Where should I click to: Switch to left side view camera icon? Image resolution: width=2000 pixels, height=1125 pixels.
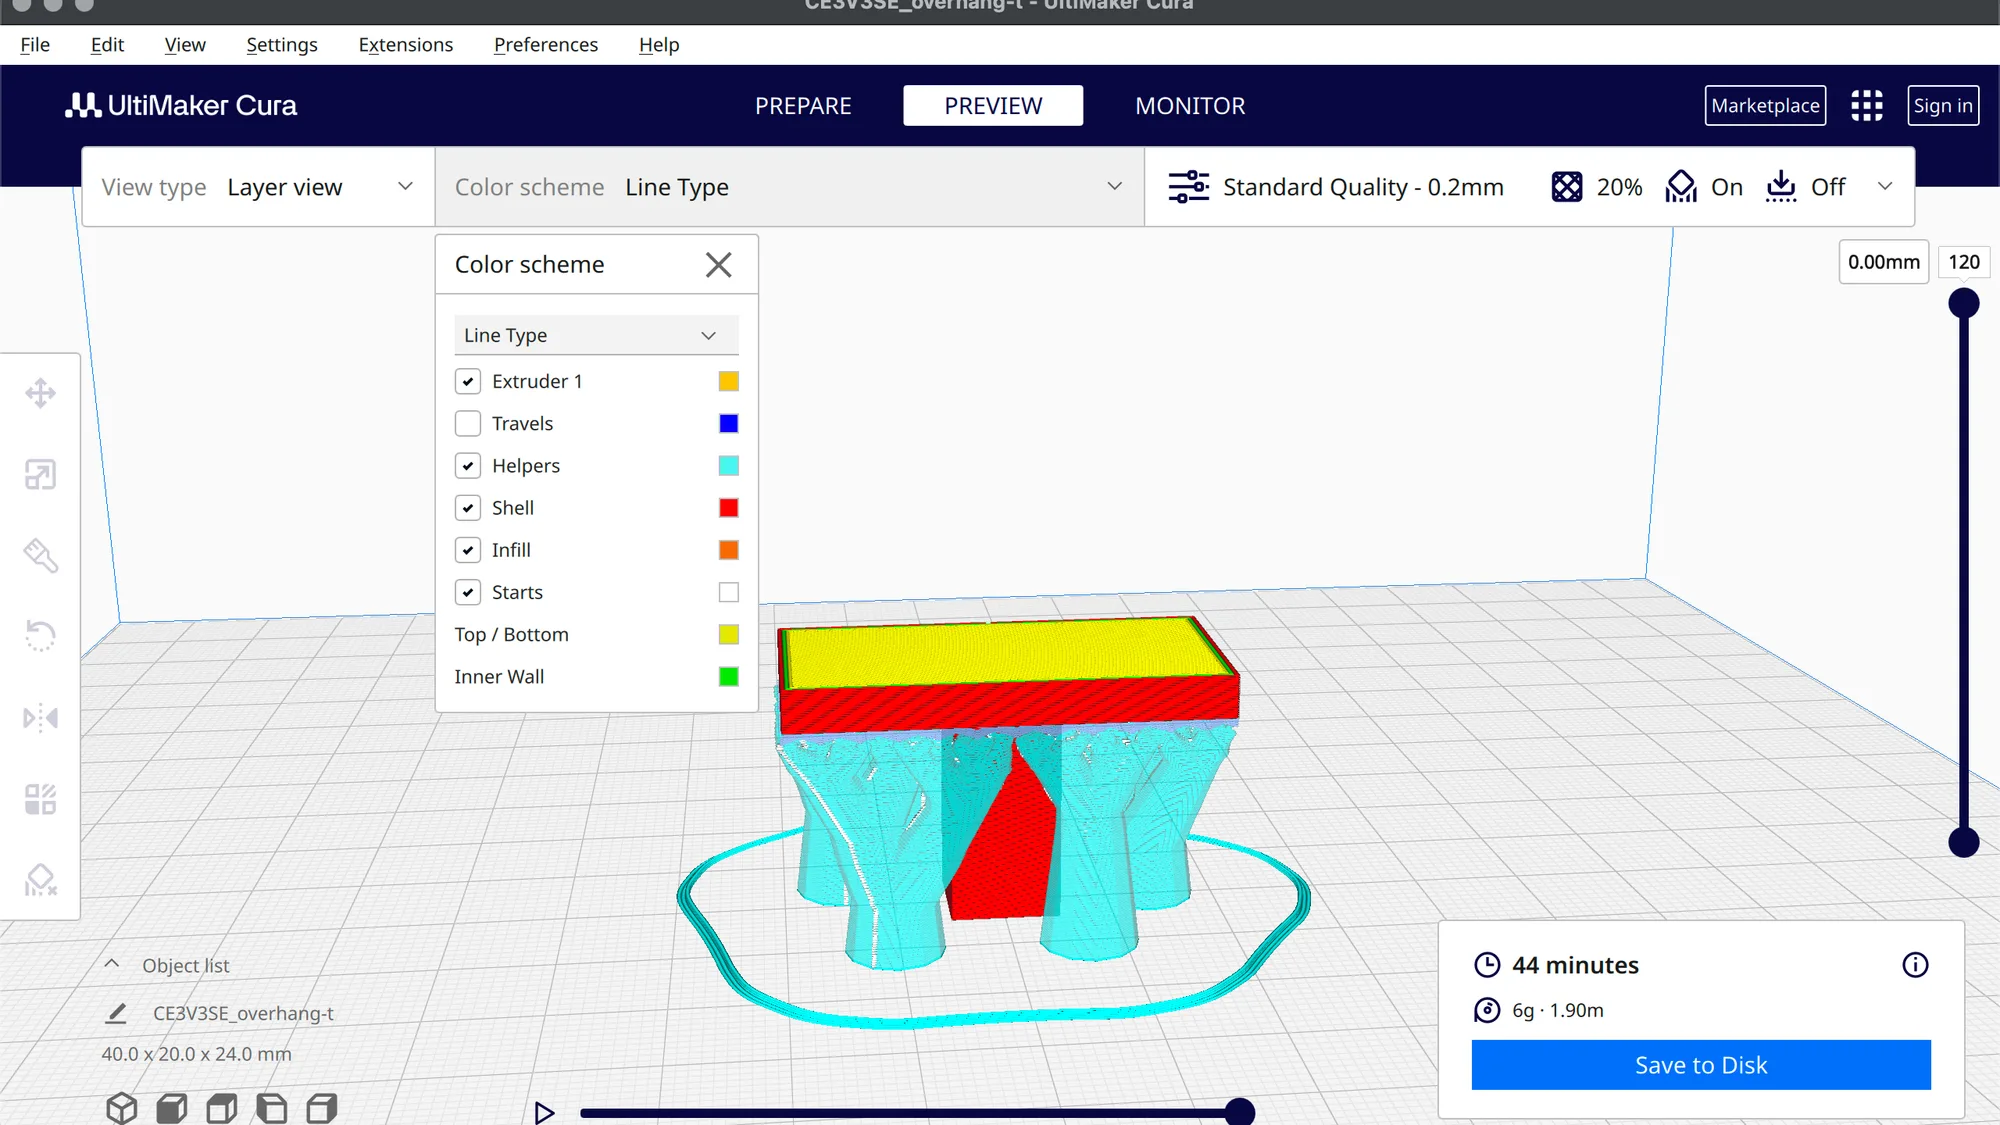coord(272,1108)
